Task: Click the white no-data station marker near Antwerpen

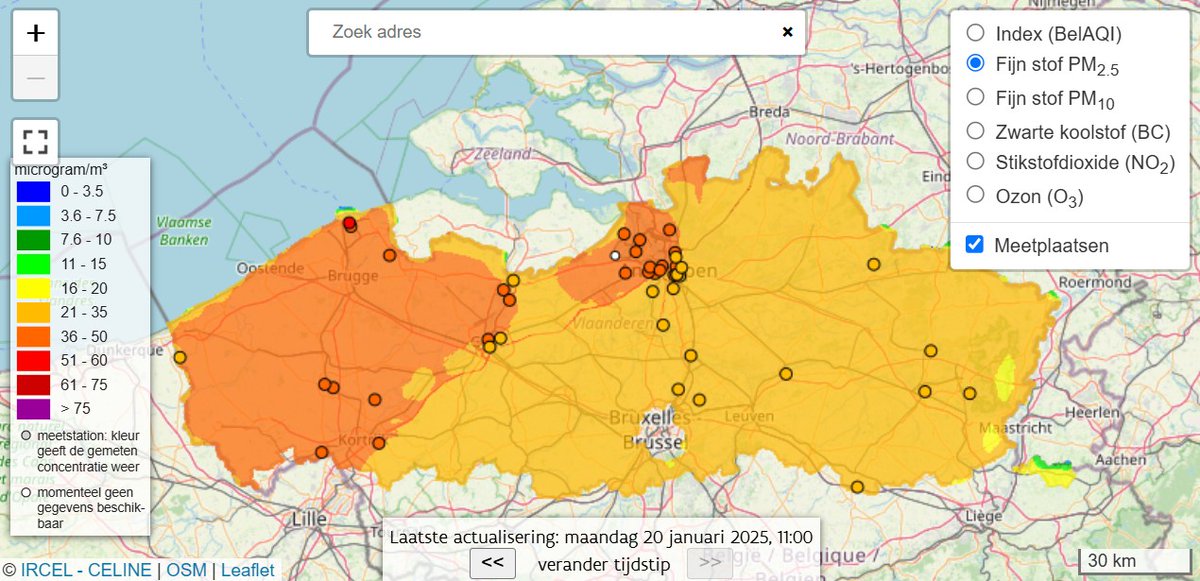Action: (x=615, y=256)
